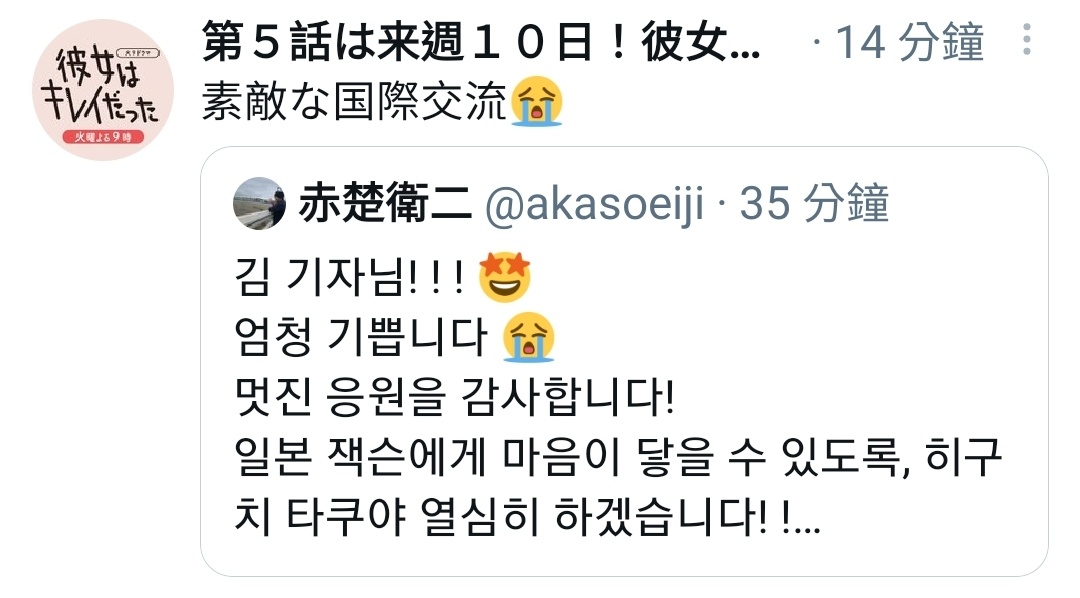Click 火曜よる9時 badge on the avatar
Screen dimensions: 1080x598
[103, 136]
